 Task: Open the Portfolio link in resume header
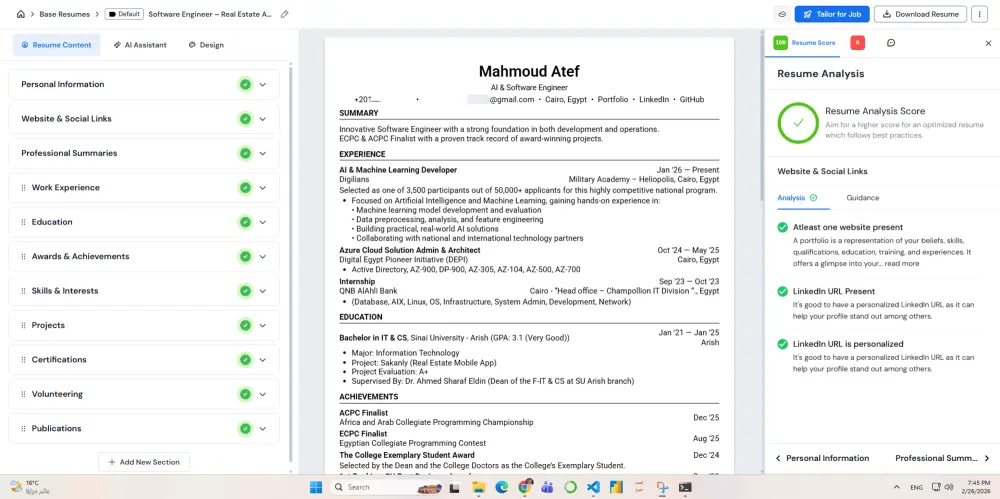point(612,100)
